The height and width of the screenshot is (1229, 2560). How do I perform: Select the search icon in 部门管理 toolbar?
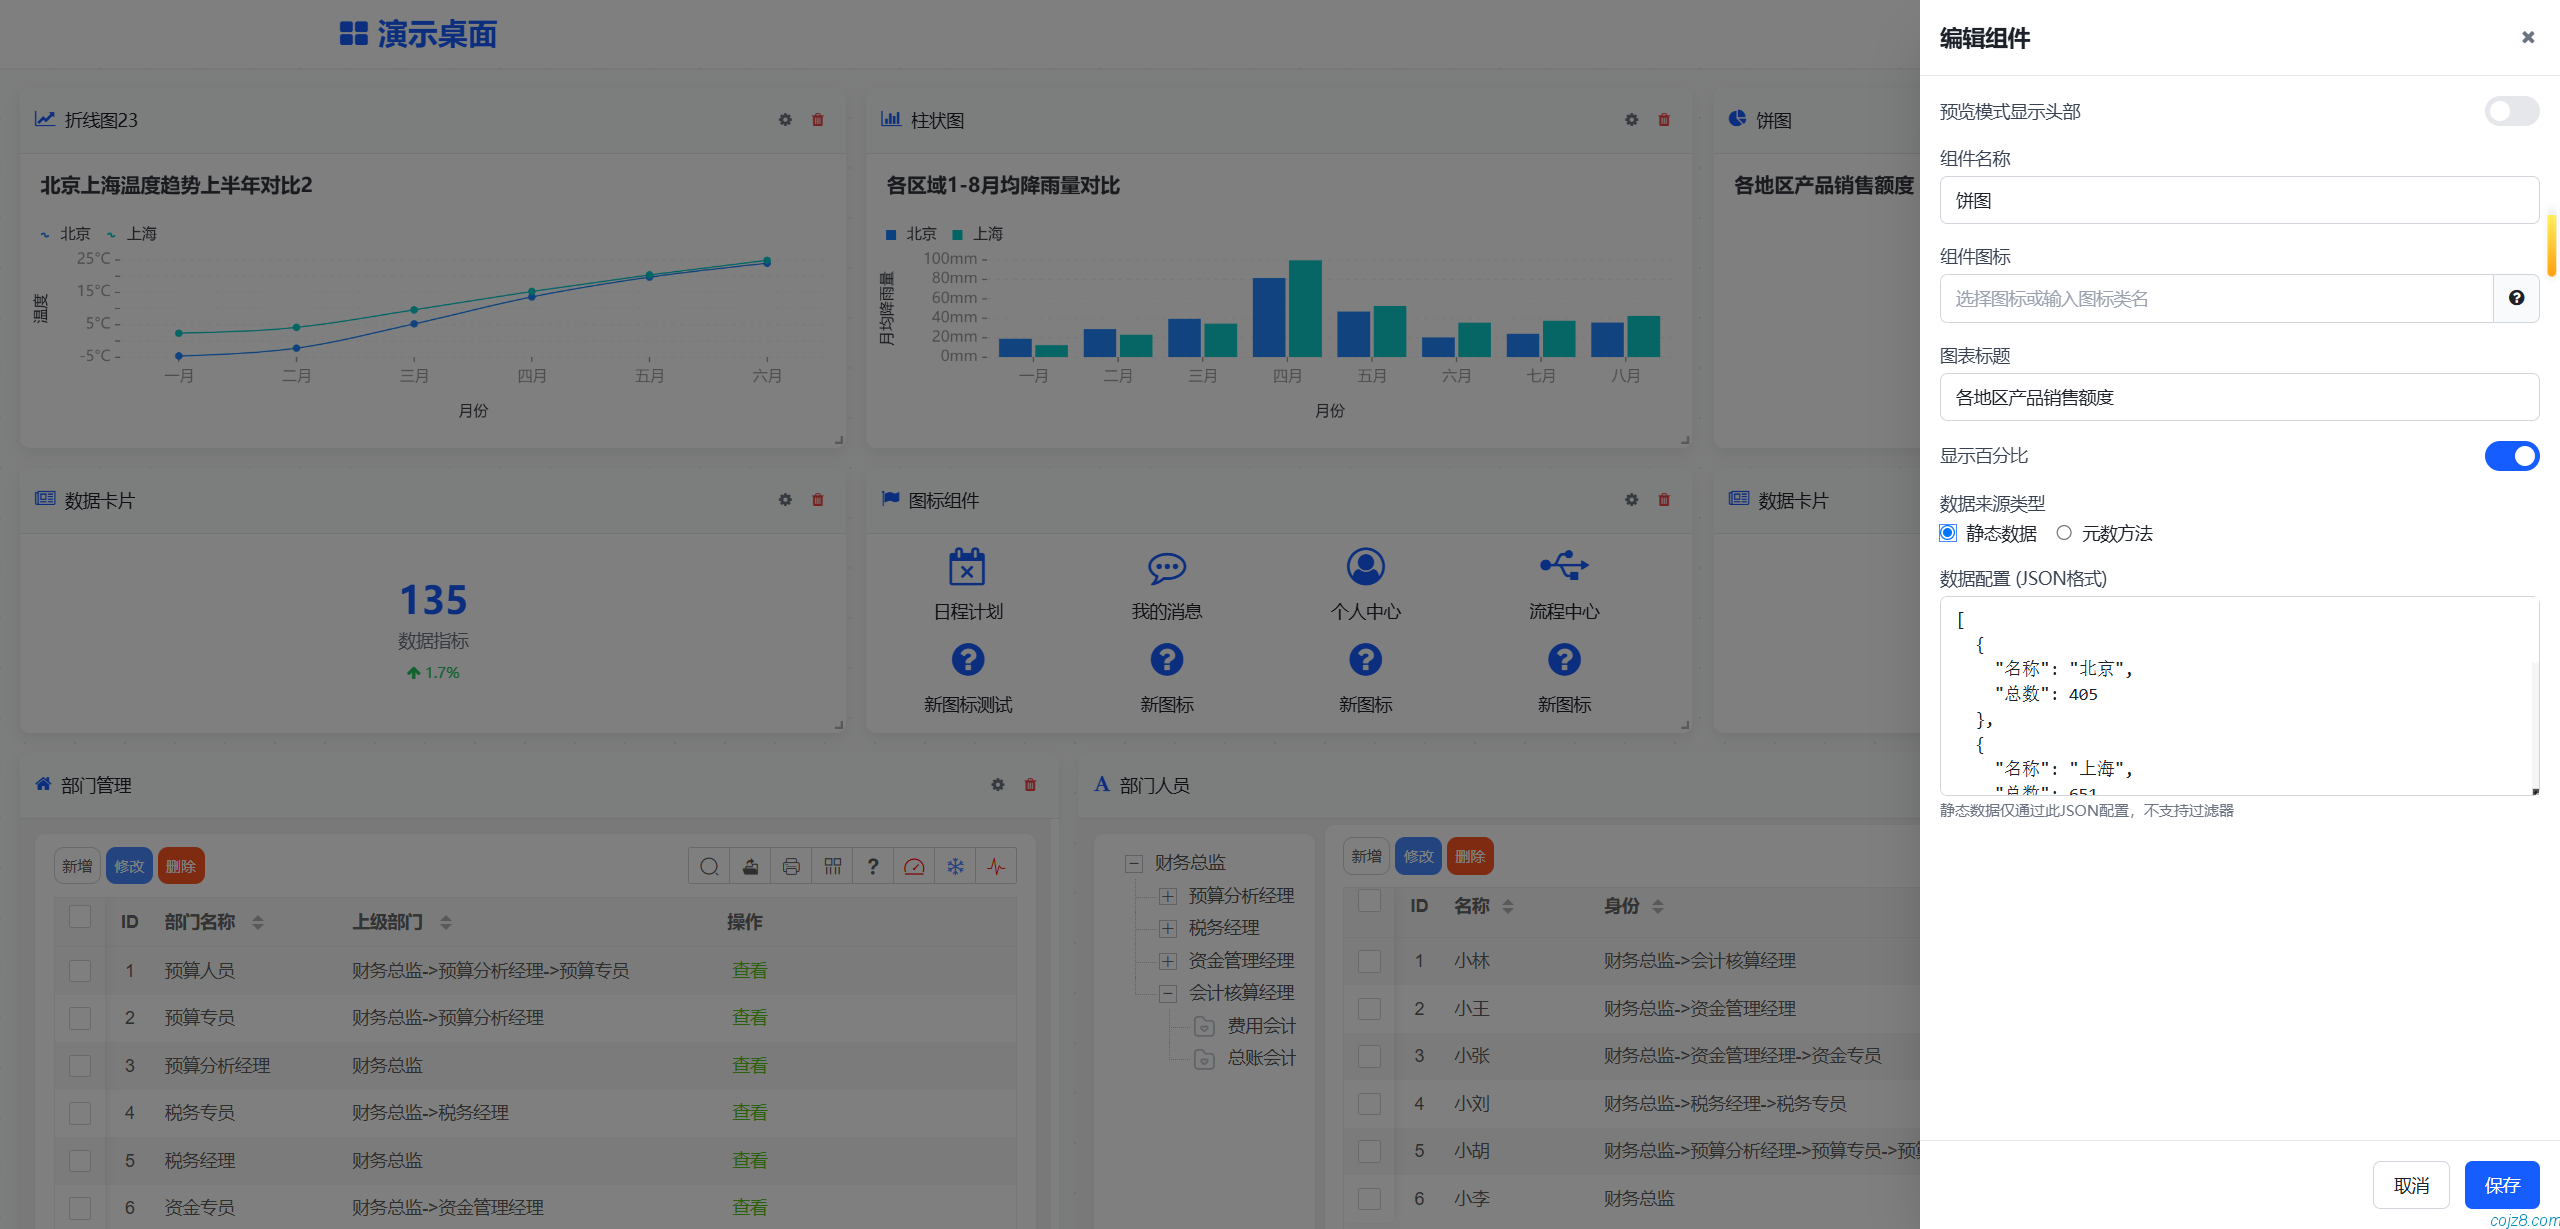709,866
